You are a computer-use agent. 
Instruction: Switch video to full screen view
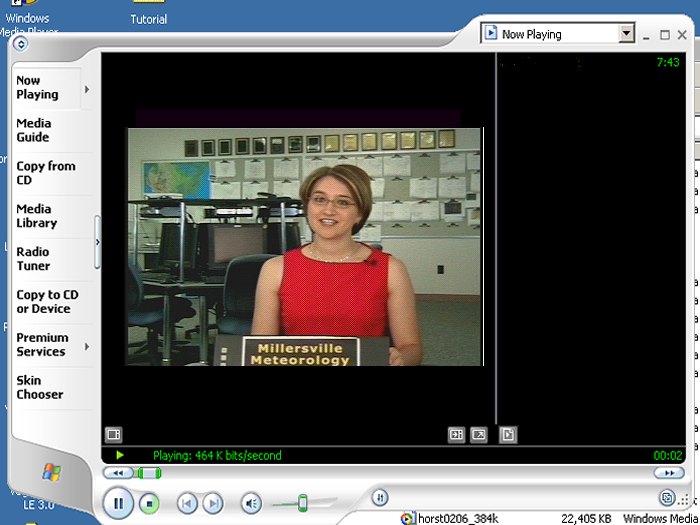tap(479, 434)
